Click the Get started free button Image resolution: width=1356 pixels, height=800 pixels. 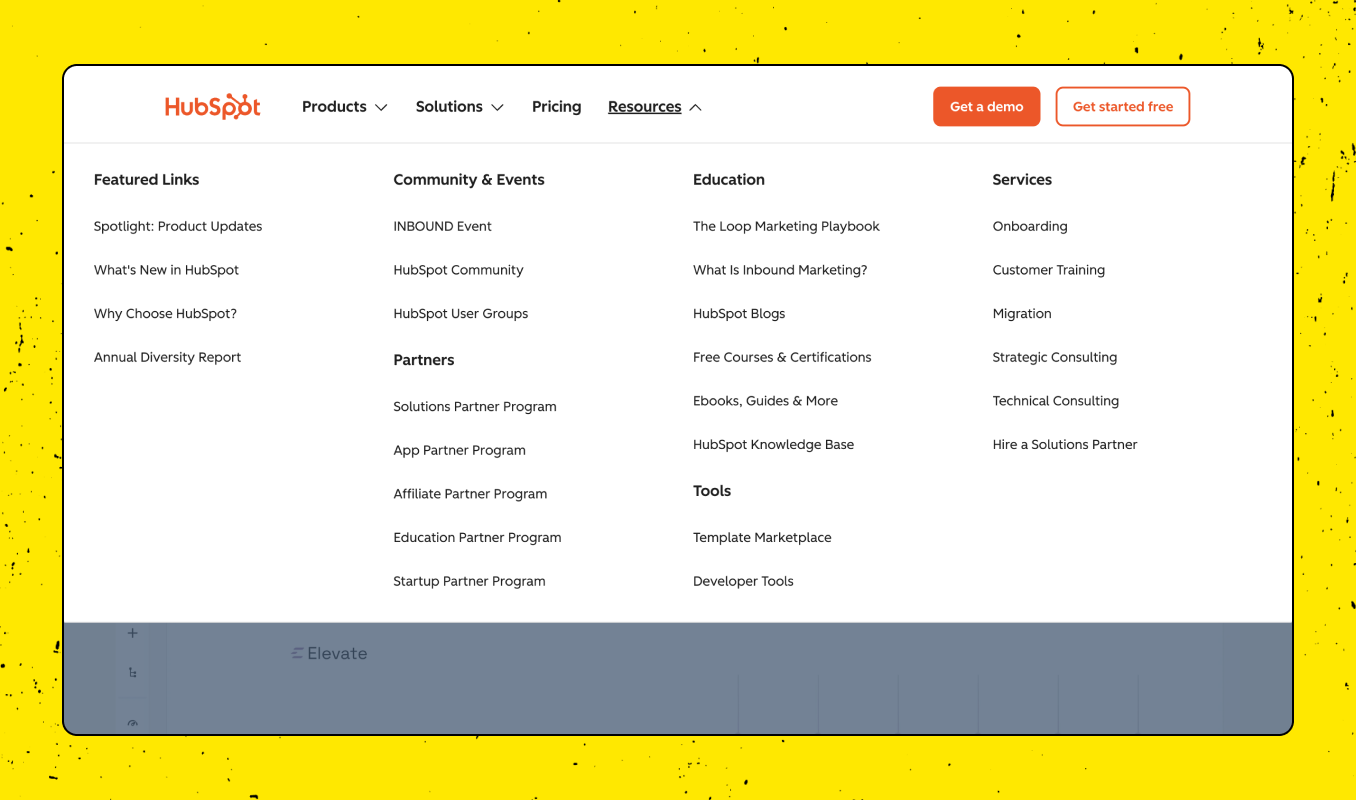pos(1122,107)
